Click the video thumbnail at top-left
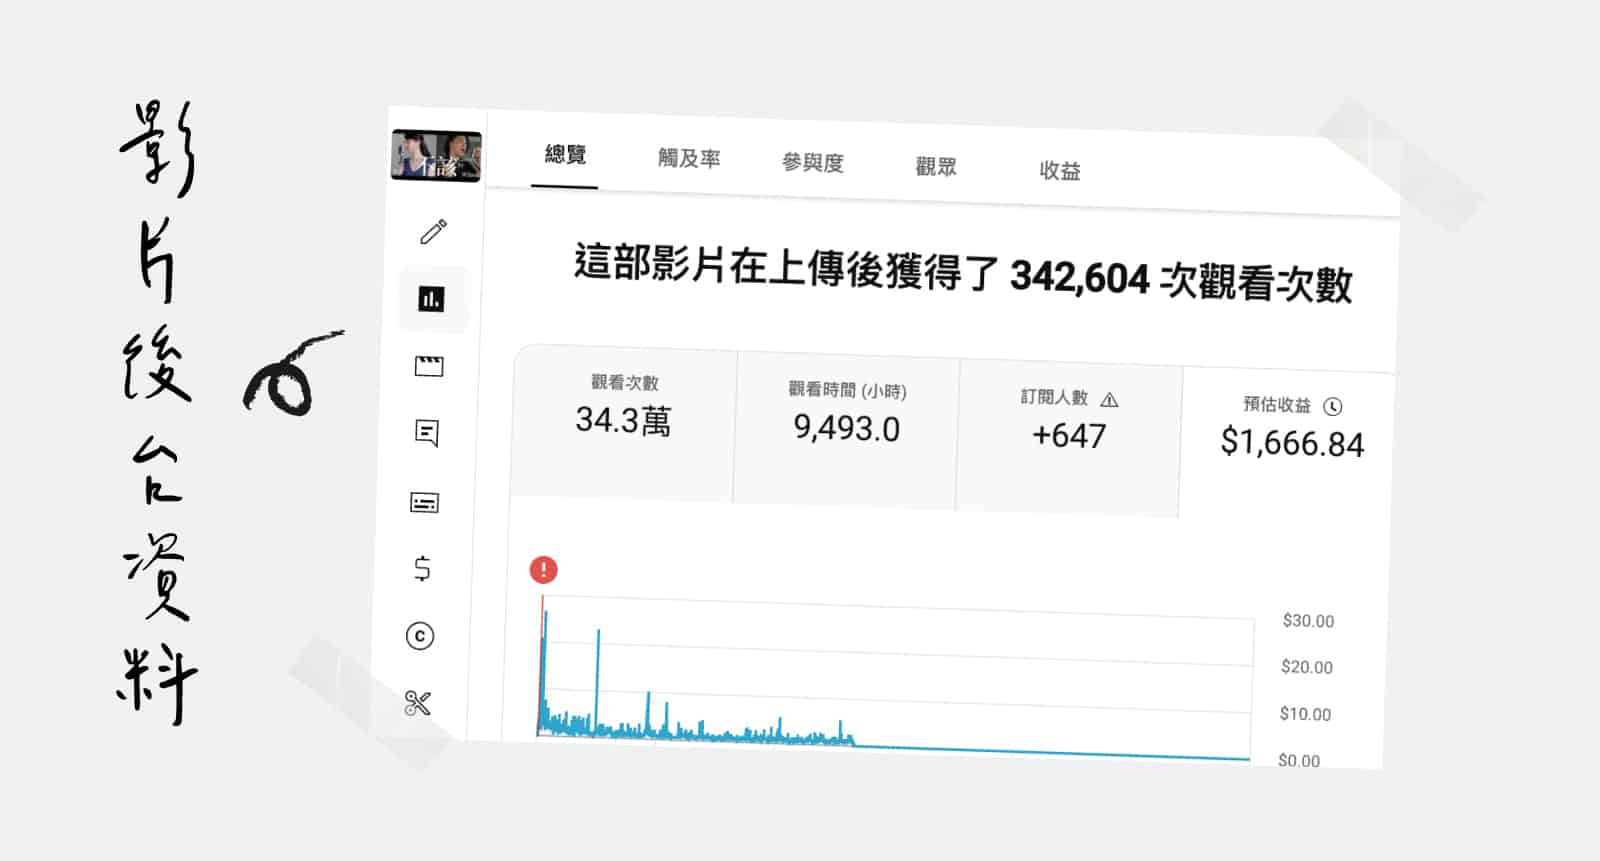This screenshot has height=861, width=1600. click(x=436, y=156)
